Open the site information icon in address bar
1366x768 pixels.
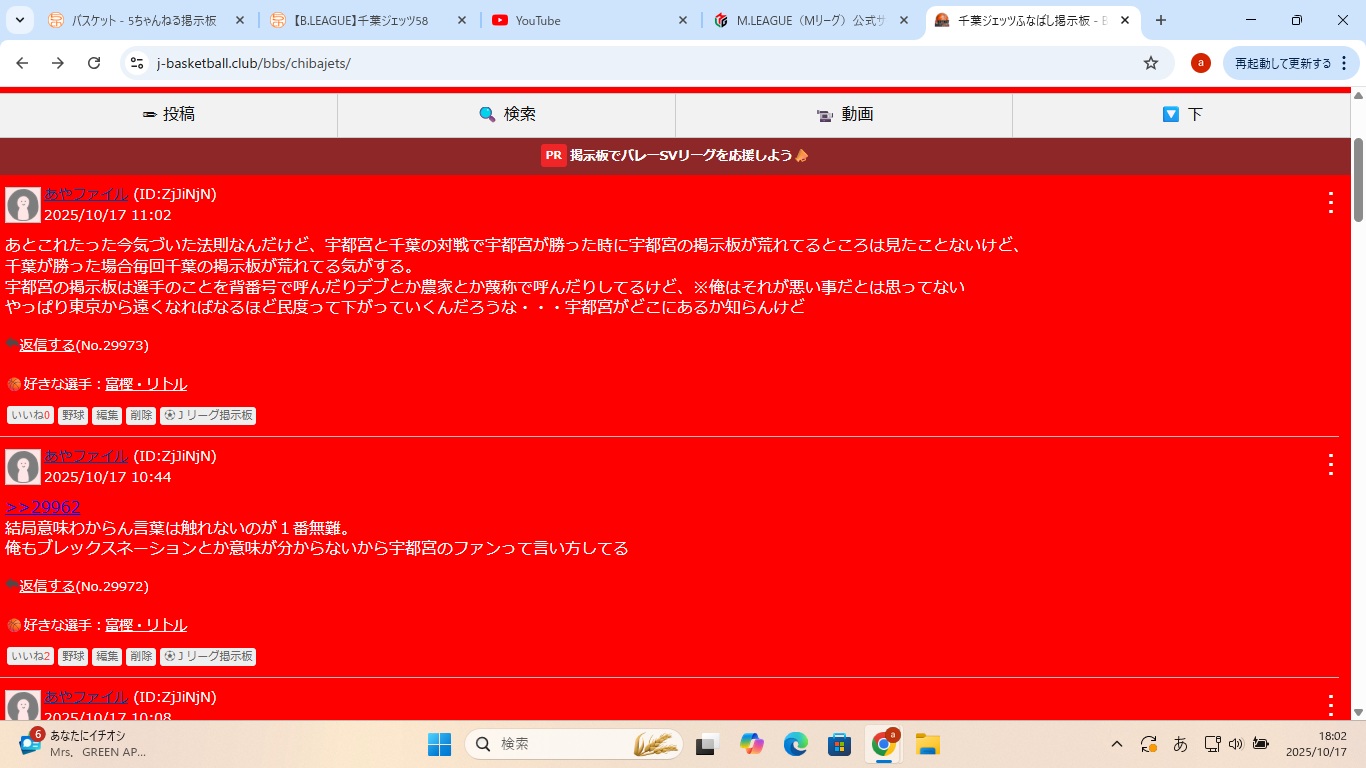[138, 63]
